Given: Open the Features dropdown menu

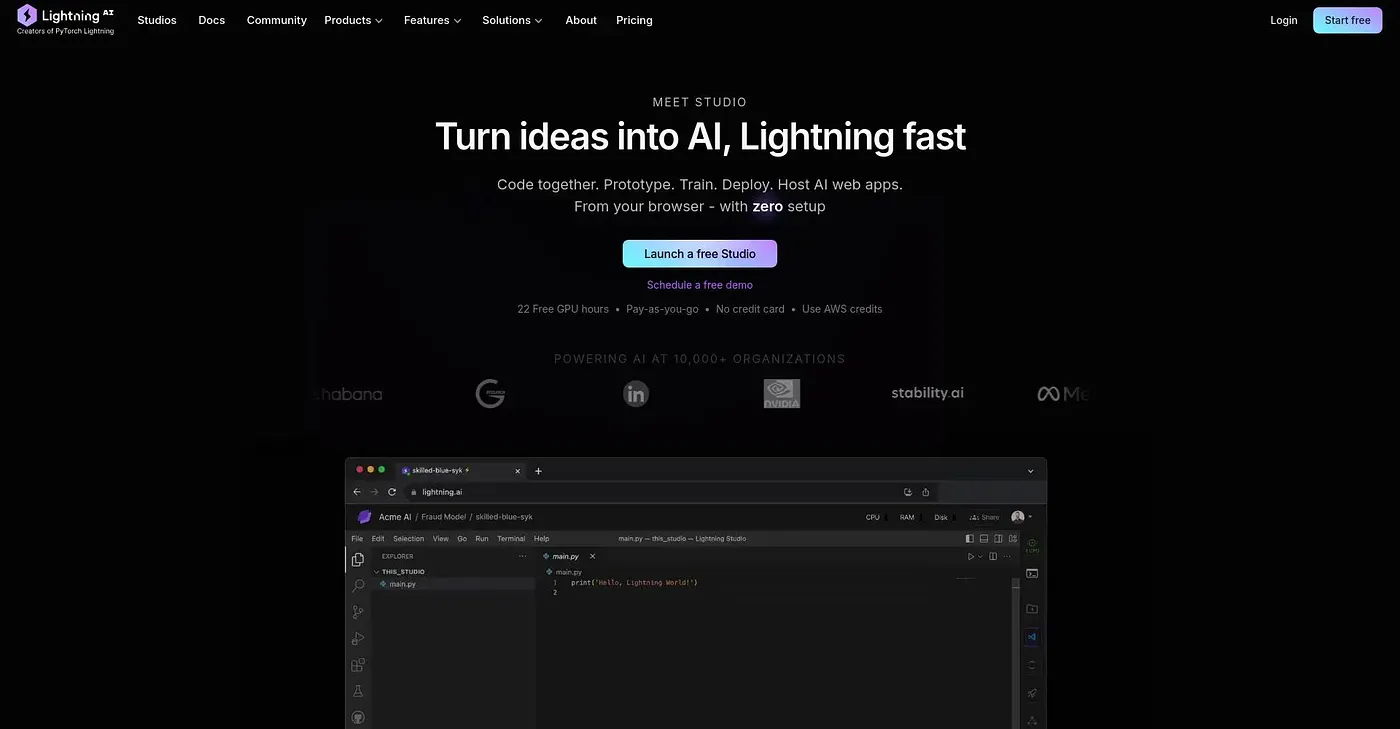Looking at the screenshot, I should point(433,20).
